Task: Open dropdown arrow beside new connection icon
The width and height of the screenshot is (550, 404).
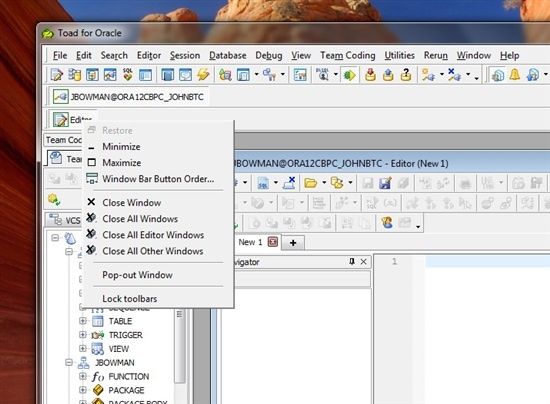Action: click(442, 75)
